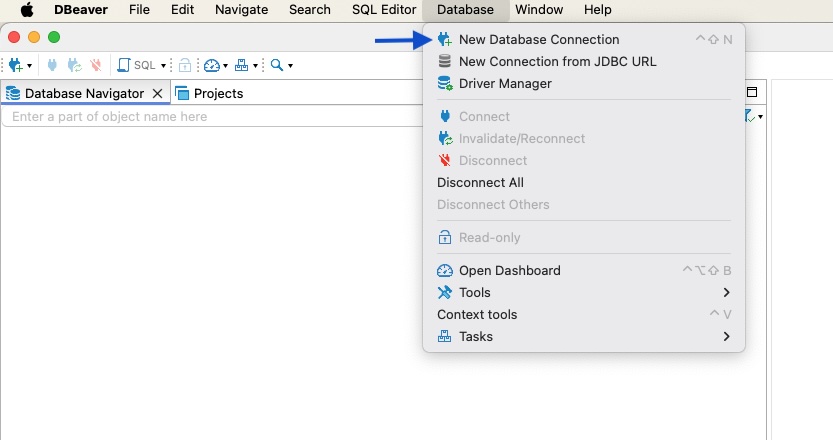Open the Tools submenu
This screenshot has width=833, height=440.
pyautogui.click(x=584, y=292)
